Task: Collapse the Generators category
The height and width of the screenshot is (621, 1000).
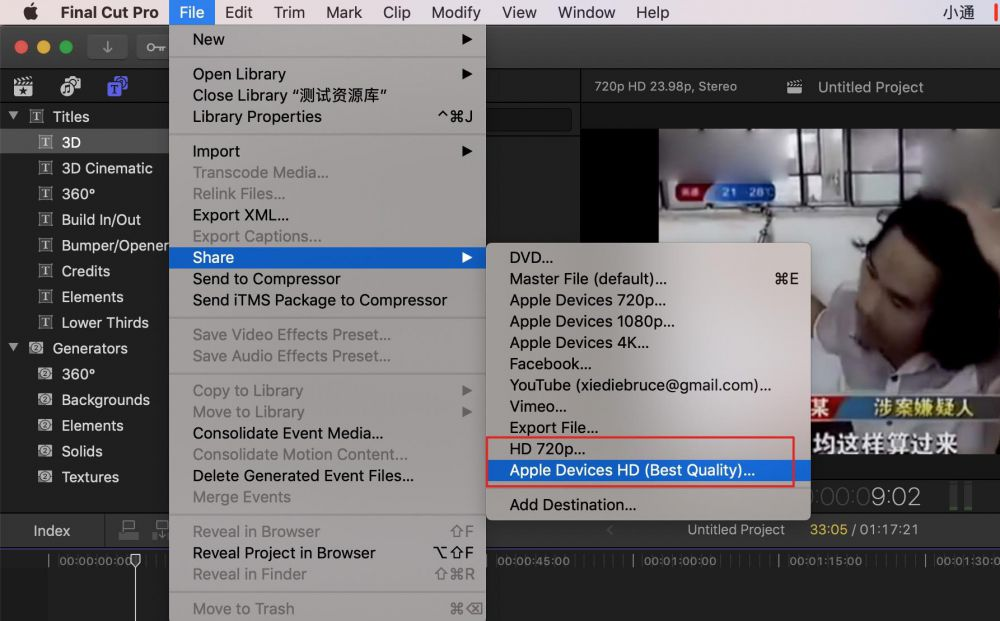Action: [13, 347]
